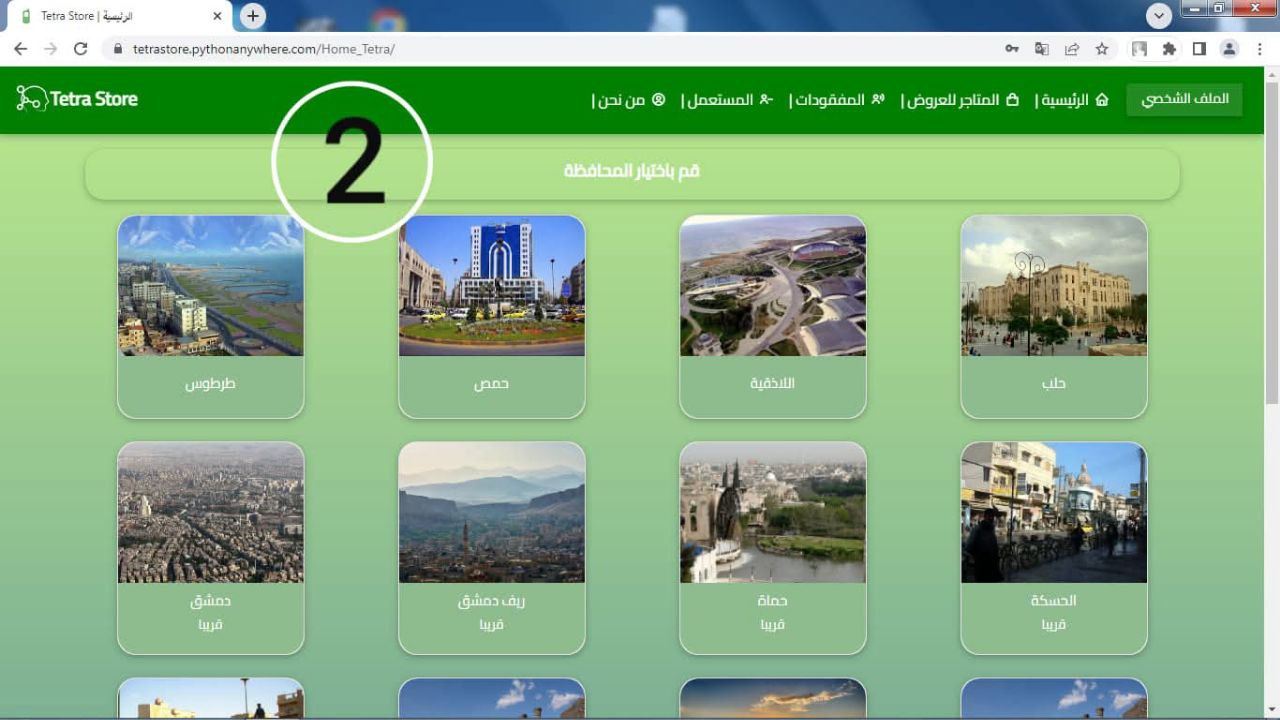Bookmark this page with the star icon
The image size is (1280, 720).
1102,48
